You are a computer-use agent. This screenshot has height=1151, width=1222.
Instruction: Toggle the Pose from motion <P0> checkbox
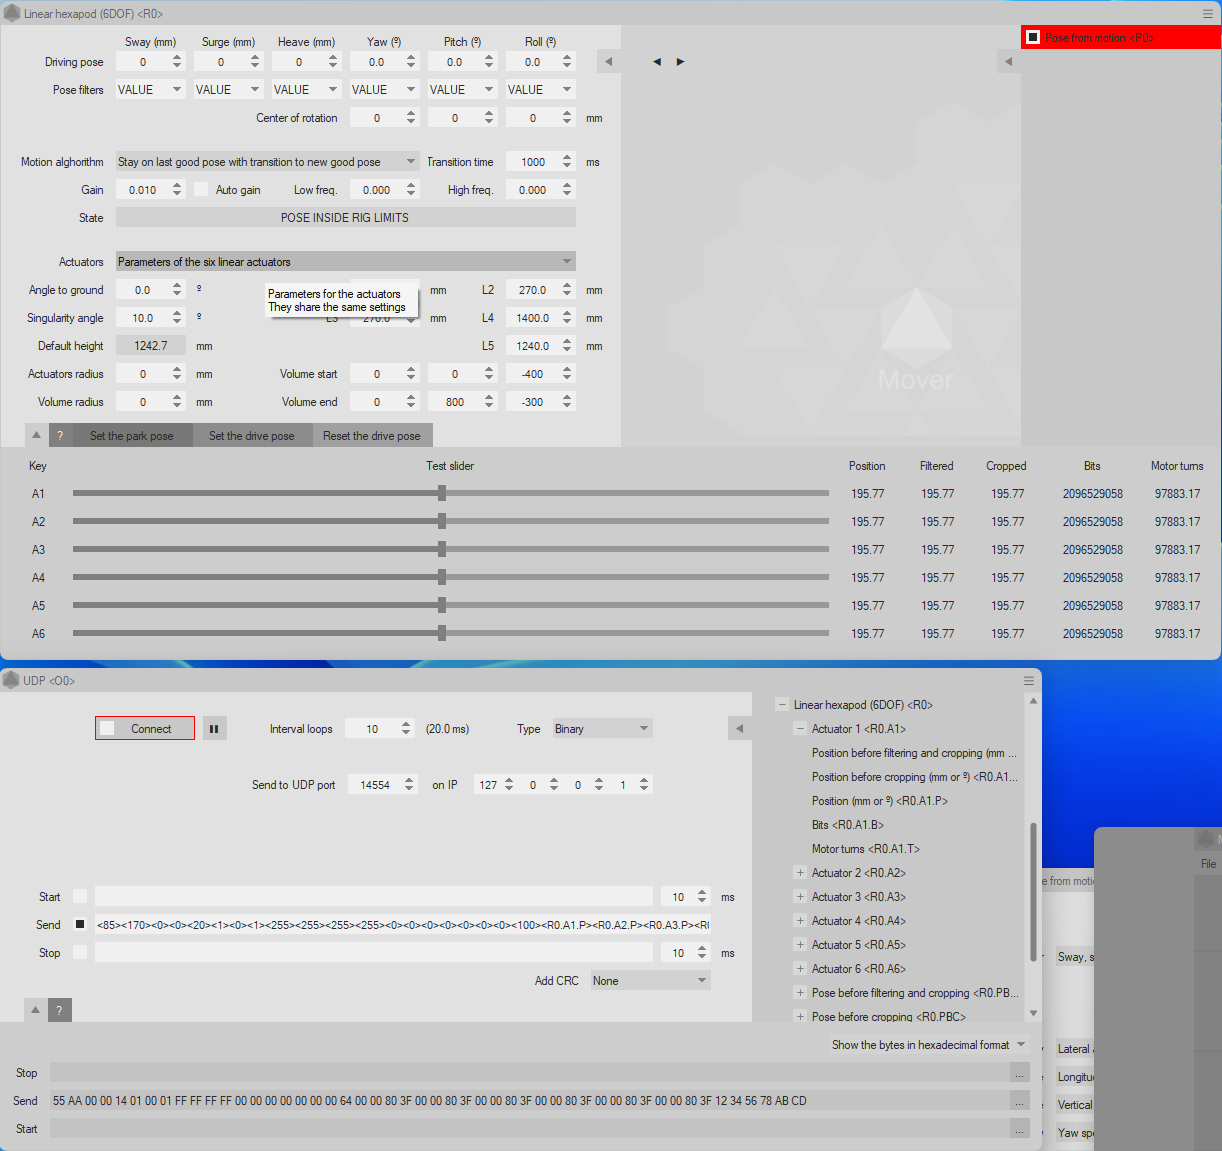pos(1034,37)
